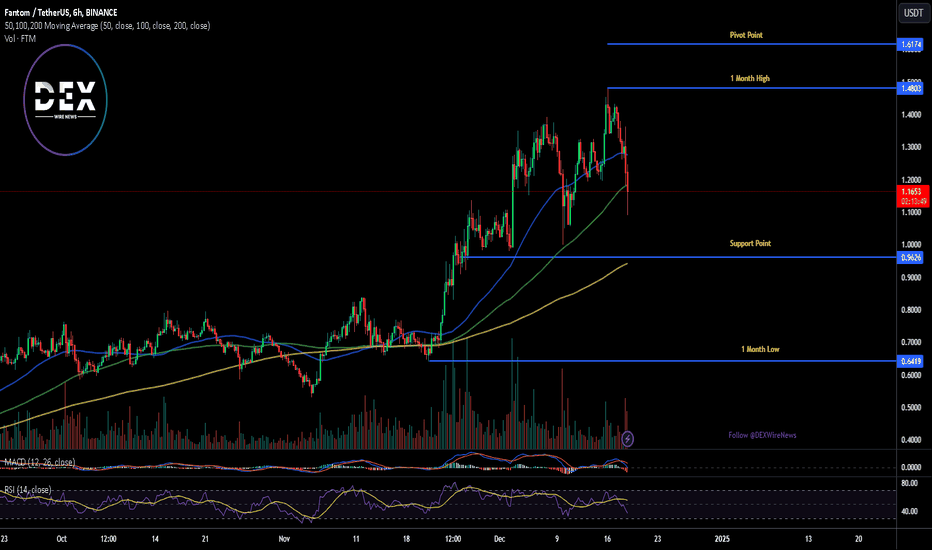932x550 pixels.
Task: Click the RSI (14, close) label
Action: tap(27, 490)
